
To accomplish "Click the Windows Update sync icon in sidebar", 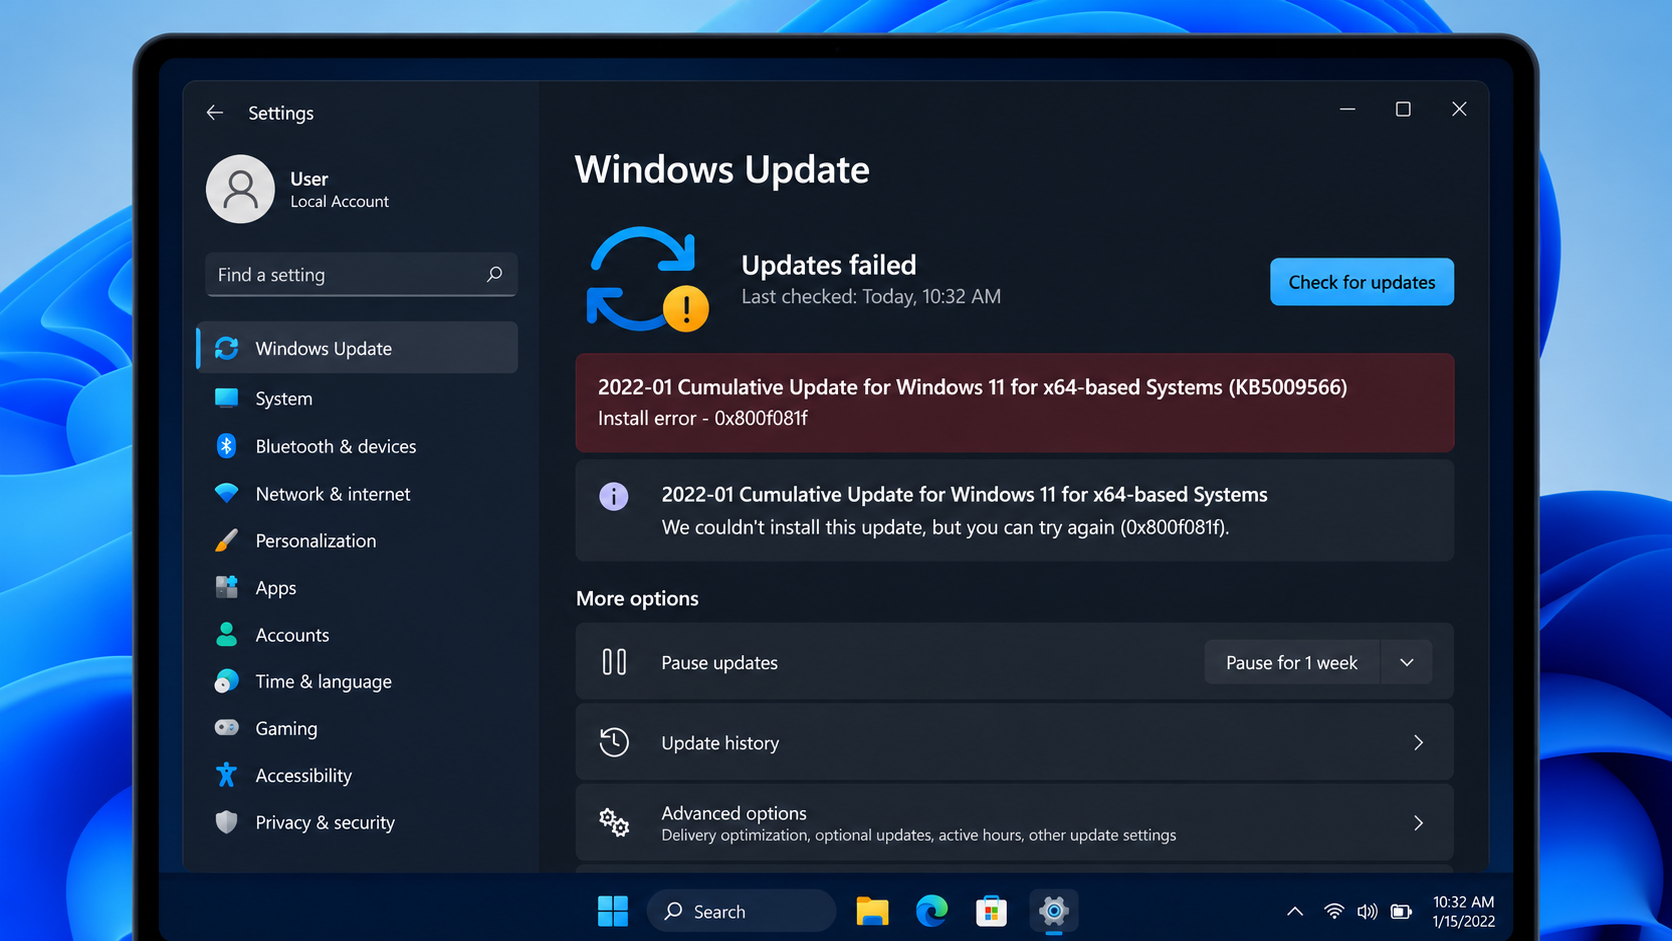I will pos(227,348).
